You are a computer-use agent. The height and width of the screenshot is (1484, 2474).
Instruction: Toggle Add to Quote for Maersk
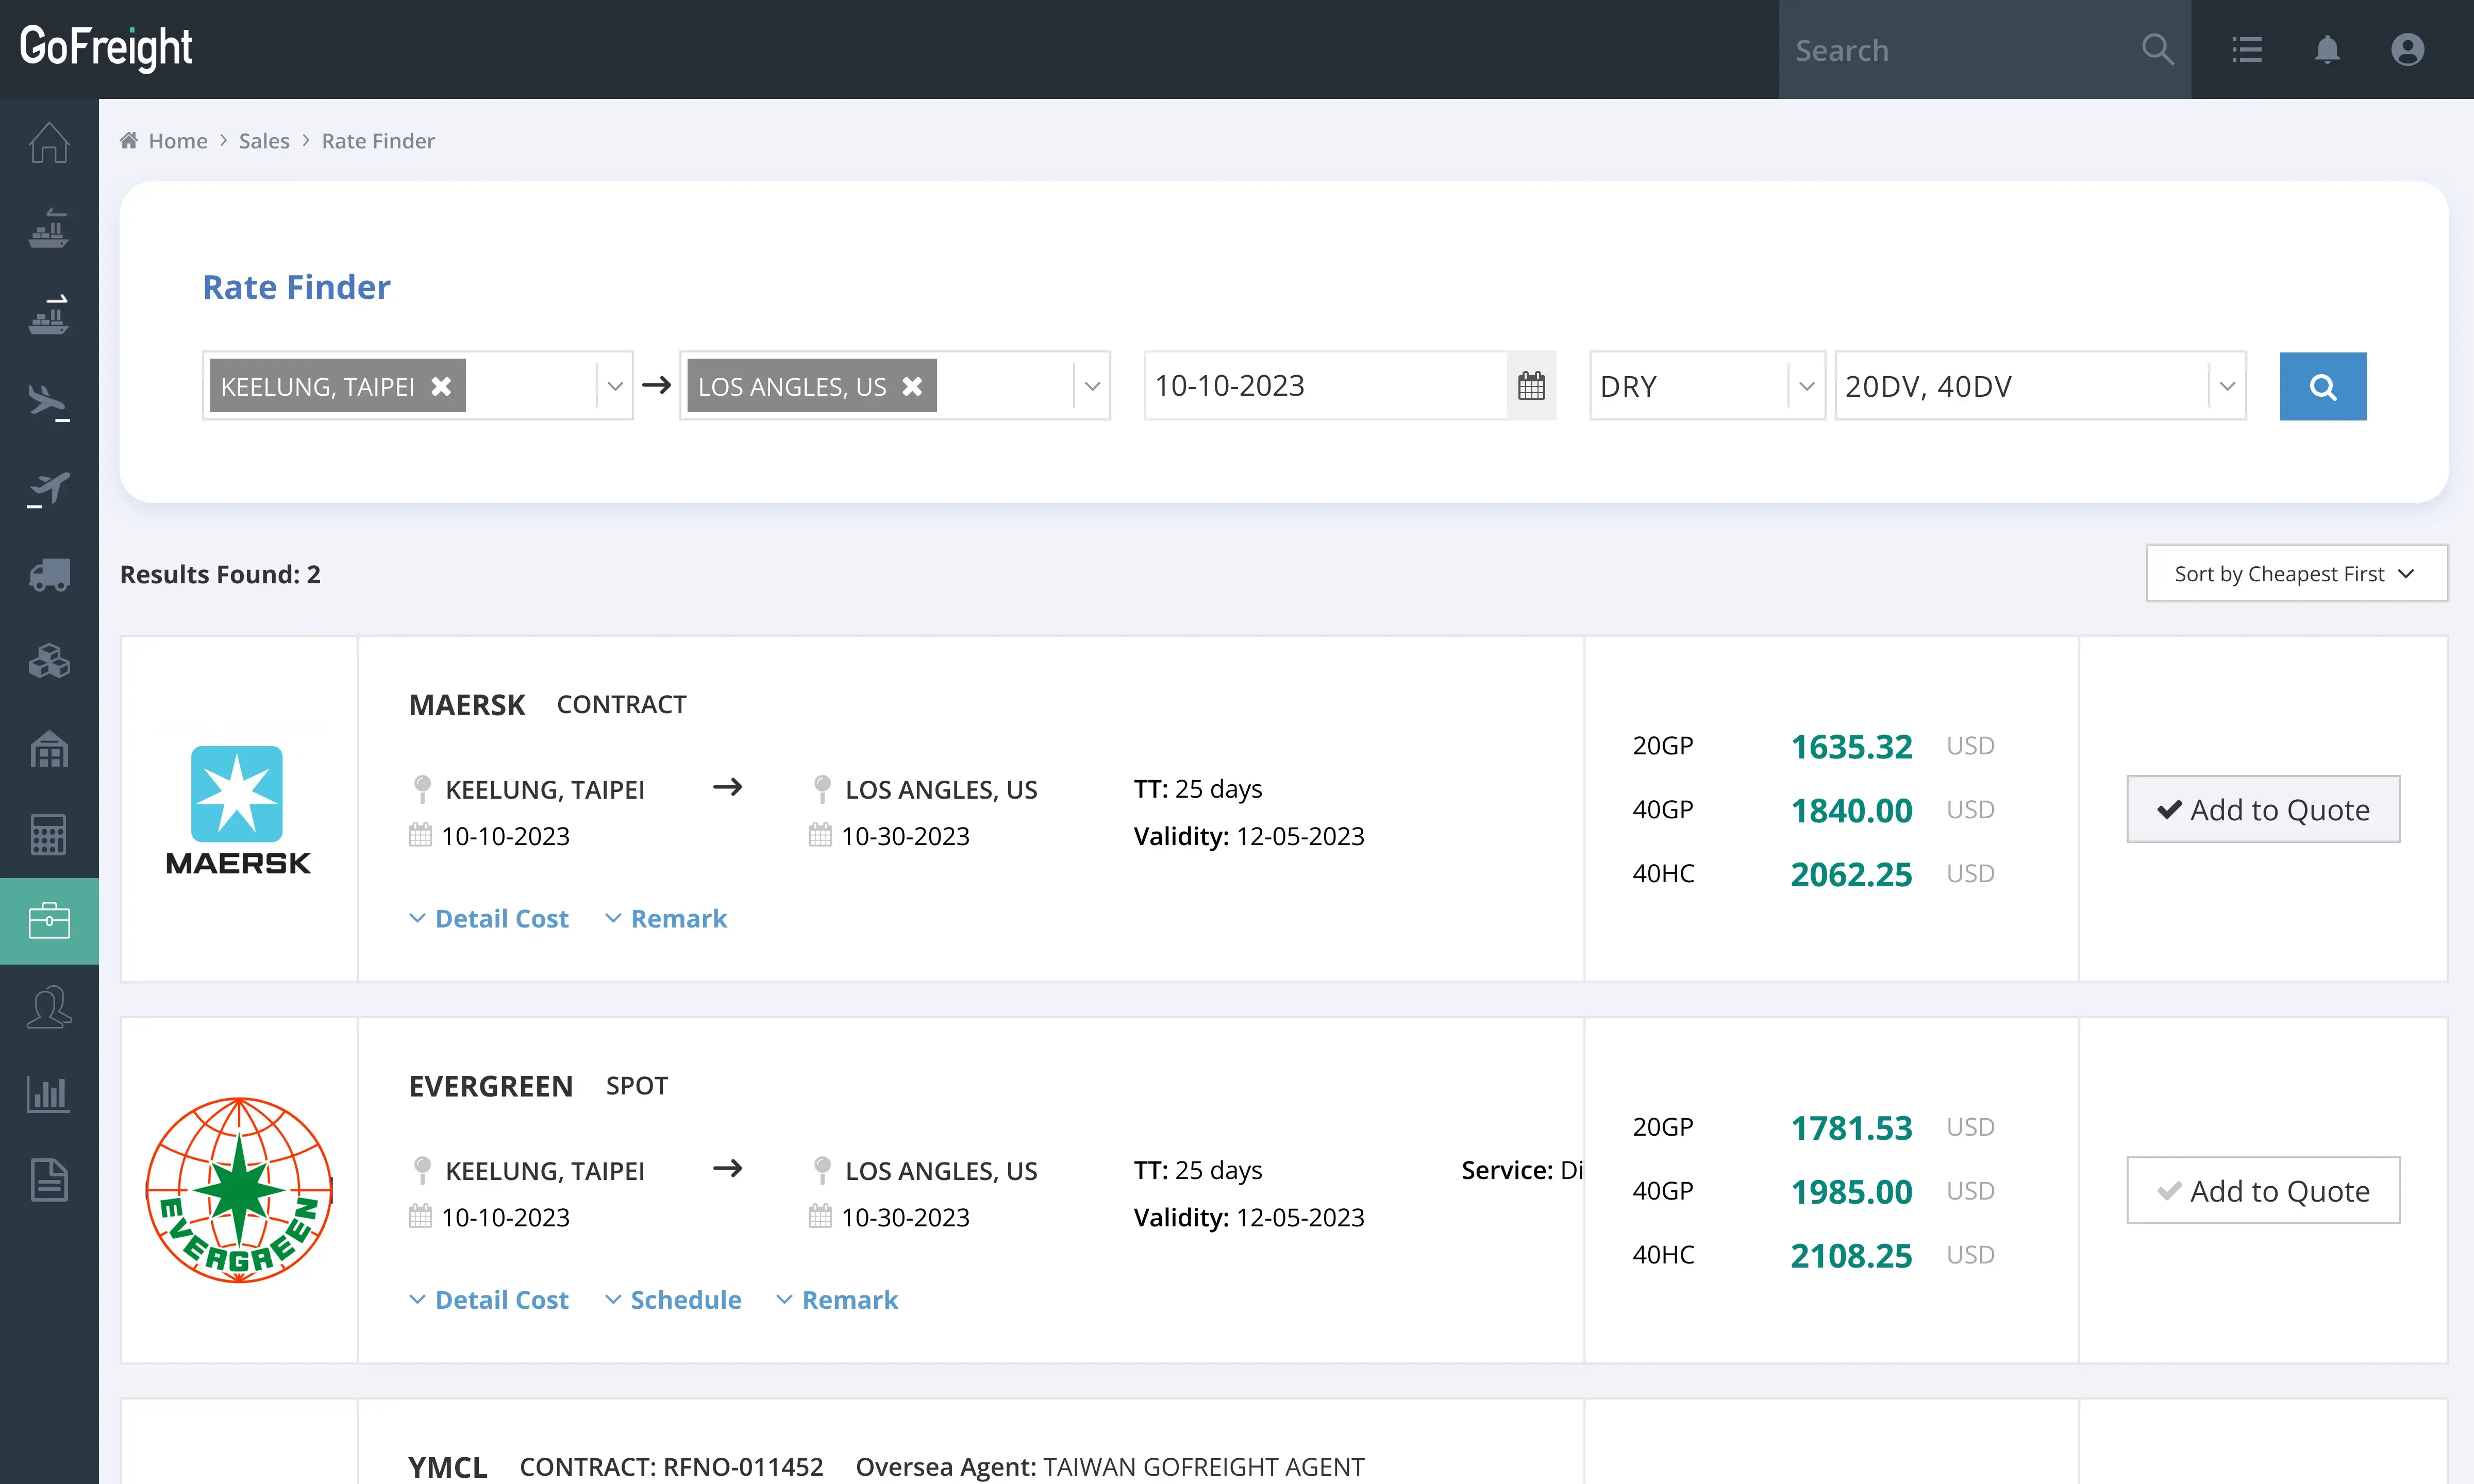coord(2262,809)
